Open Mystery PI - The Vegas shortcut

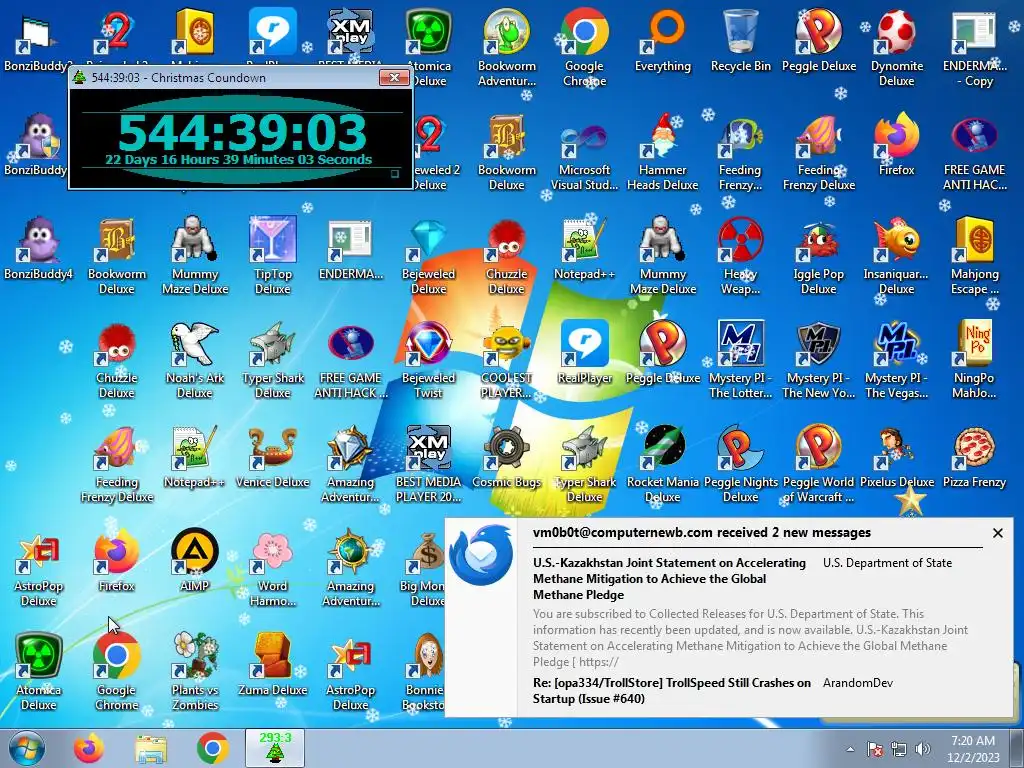897,360
